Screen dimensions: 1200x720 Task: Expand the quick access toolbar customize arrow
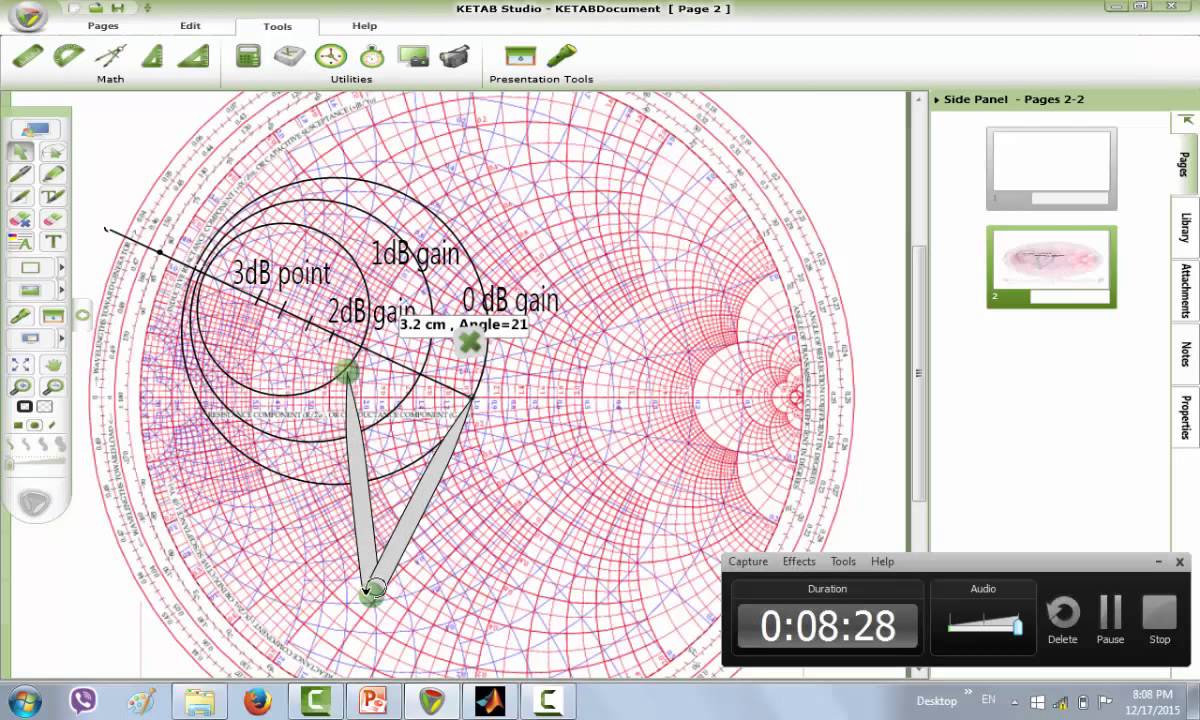tap(147, 8)
